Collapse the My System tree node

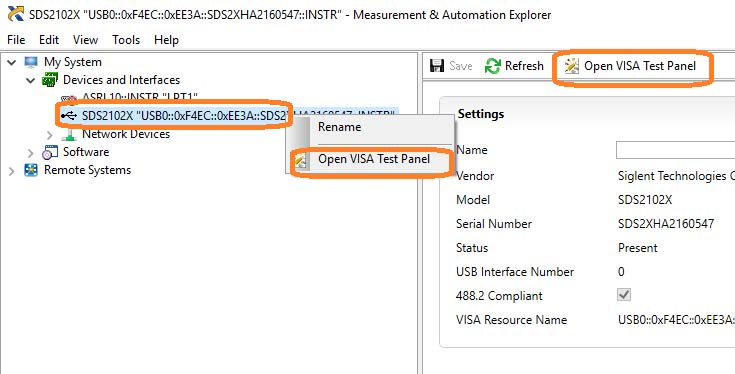(12, 62)
